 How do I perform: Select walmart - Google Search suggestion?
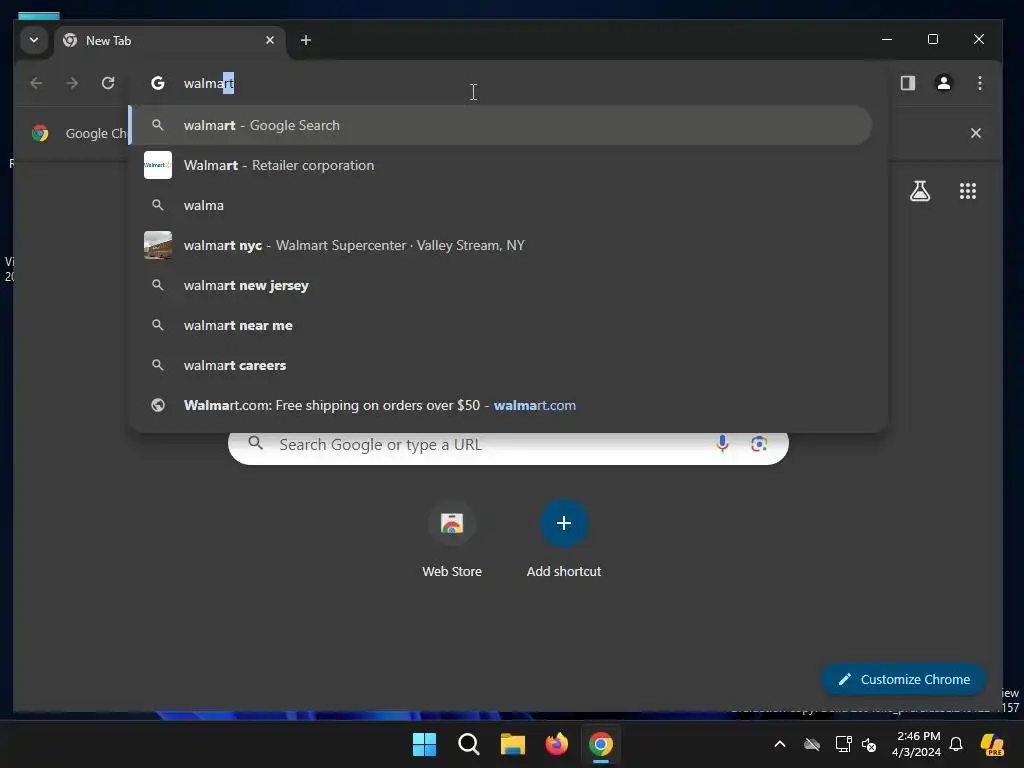pos(501,125)
